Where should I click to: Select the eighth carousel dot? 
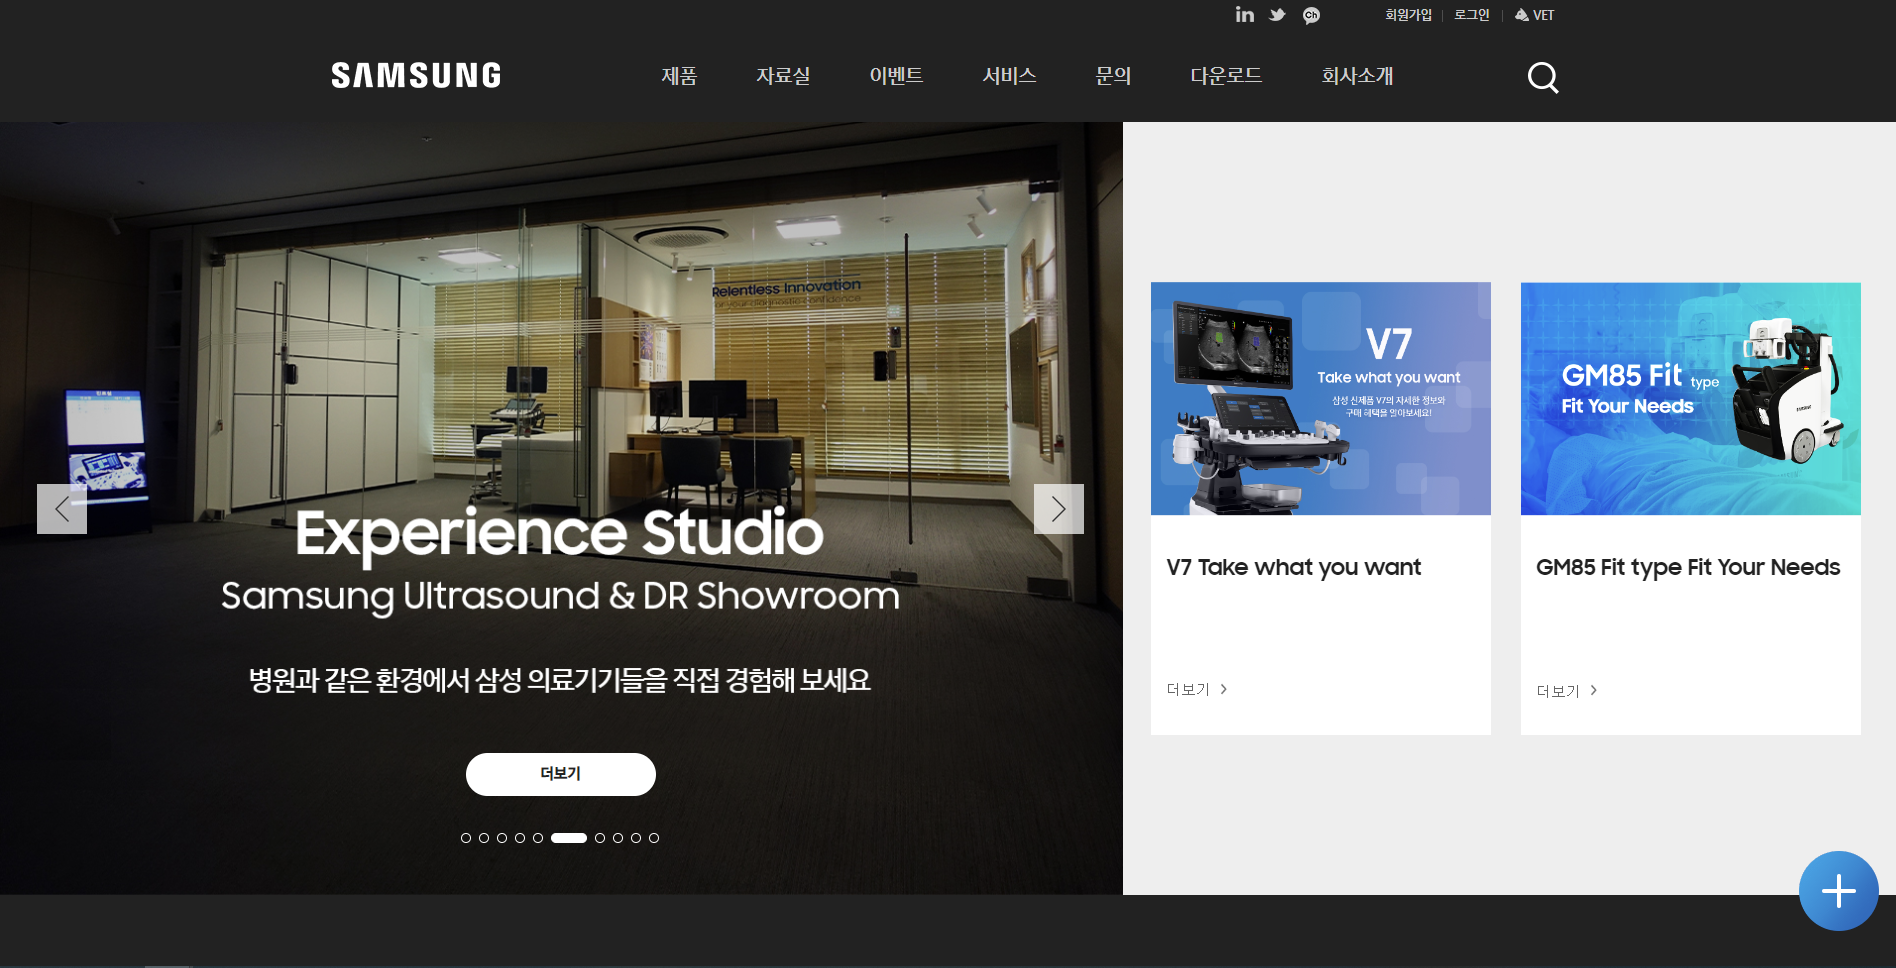(618, 838)
